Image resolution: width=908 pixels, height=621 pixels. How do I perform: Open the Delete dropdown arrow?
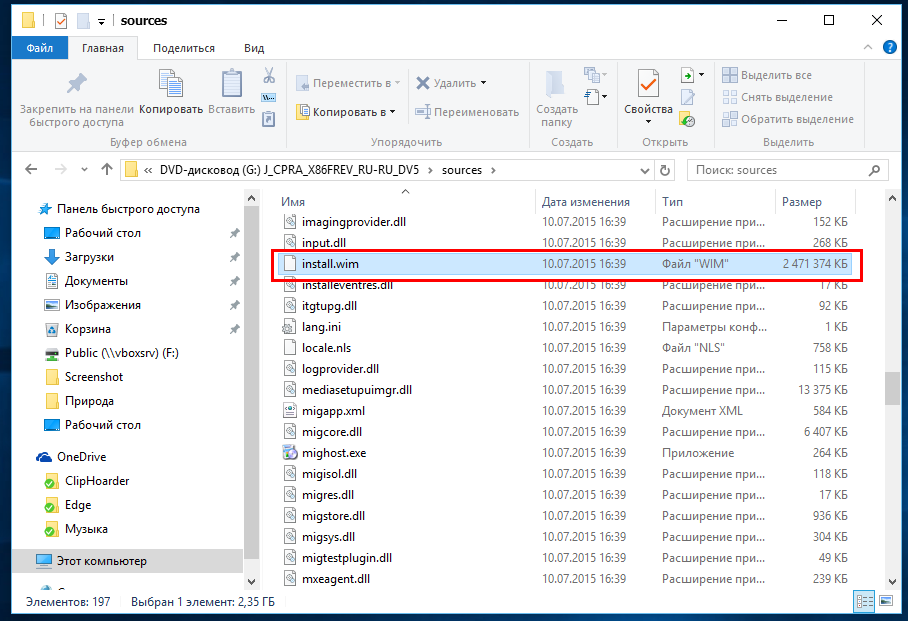pos(484,83)
